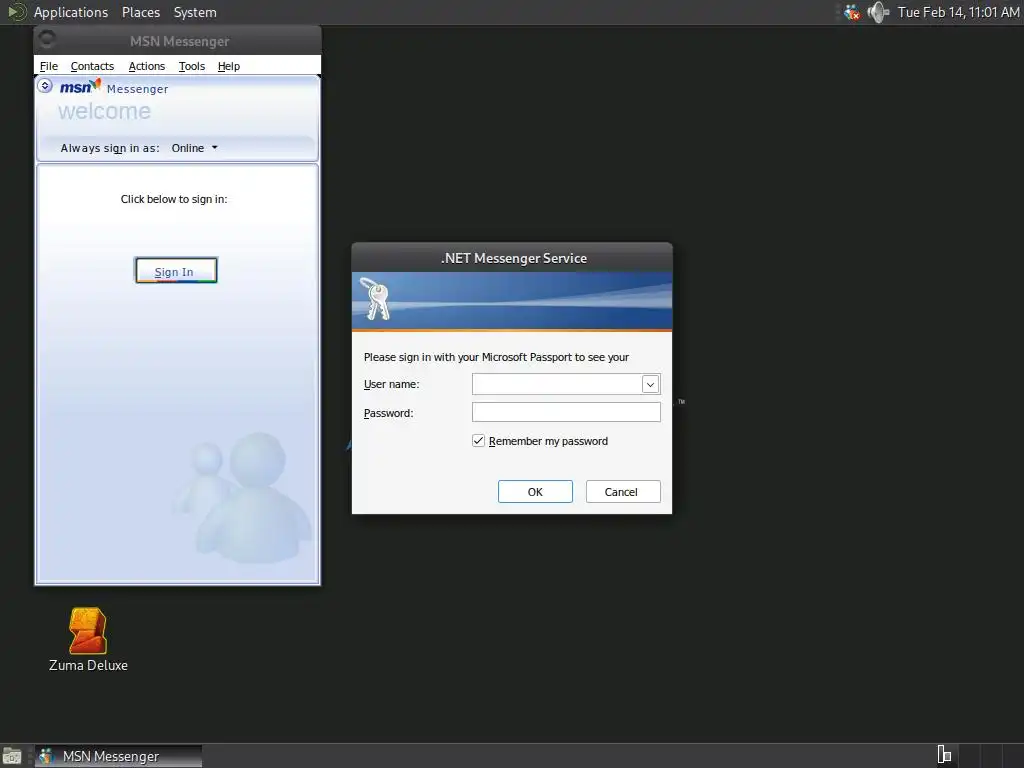Open the System menu in top panel

195,12
